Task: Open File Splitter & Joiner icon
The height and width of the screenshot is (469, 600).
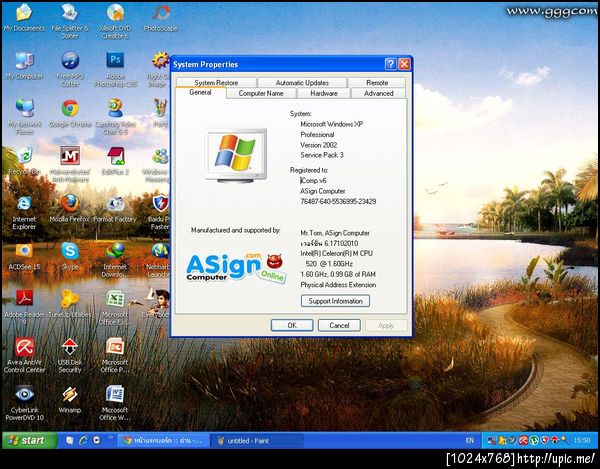Action: pyautogui.click(x=70, y=21)
